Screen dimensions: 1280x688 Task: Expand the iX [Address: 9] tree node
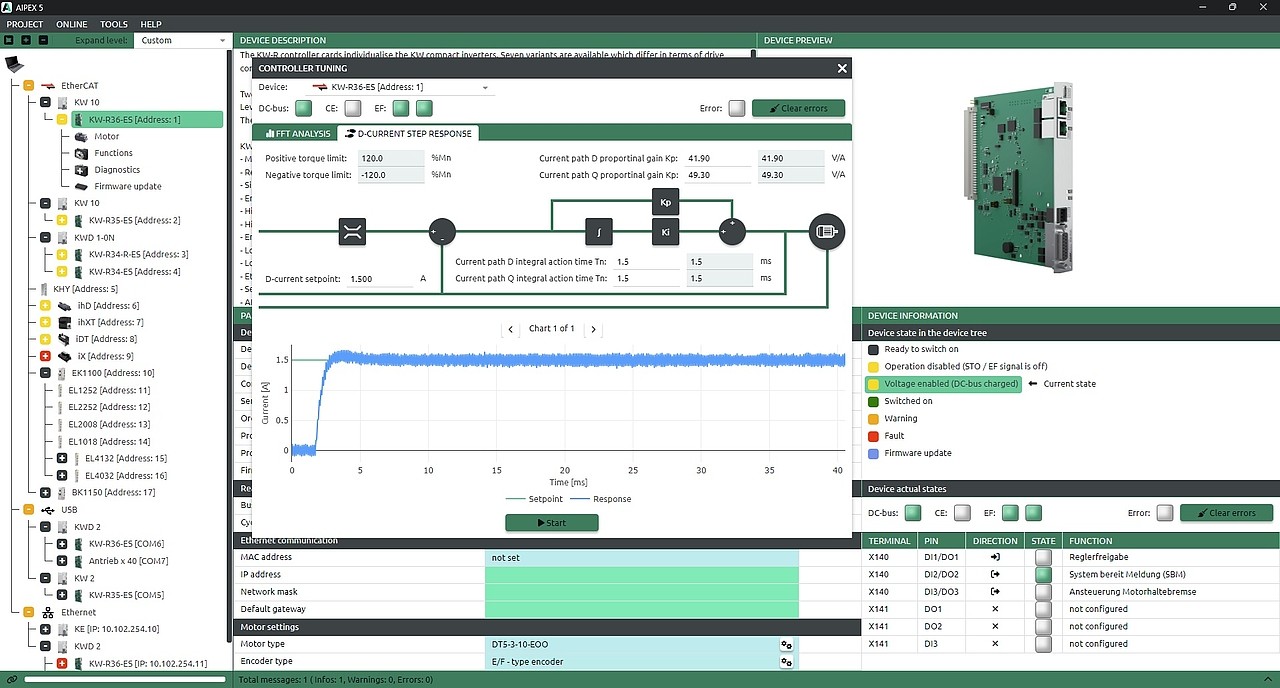pyautogui.click(x=45, y=356)
